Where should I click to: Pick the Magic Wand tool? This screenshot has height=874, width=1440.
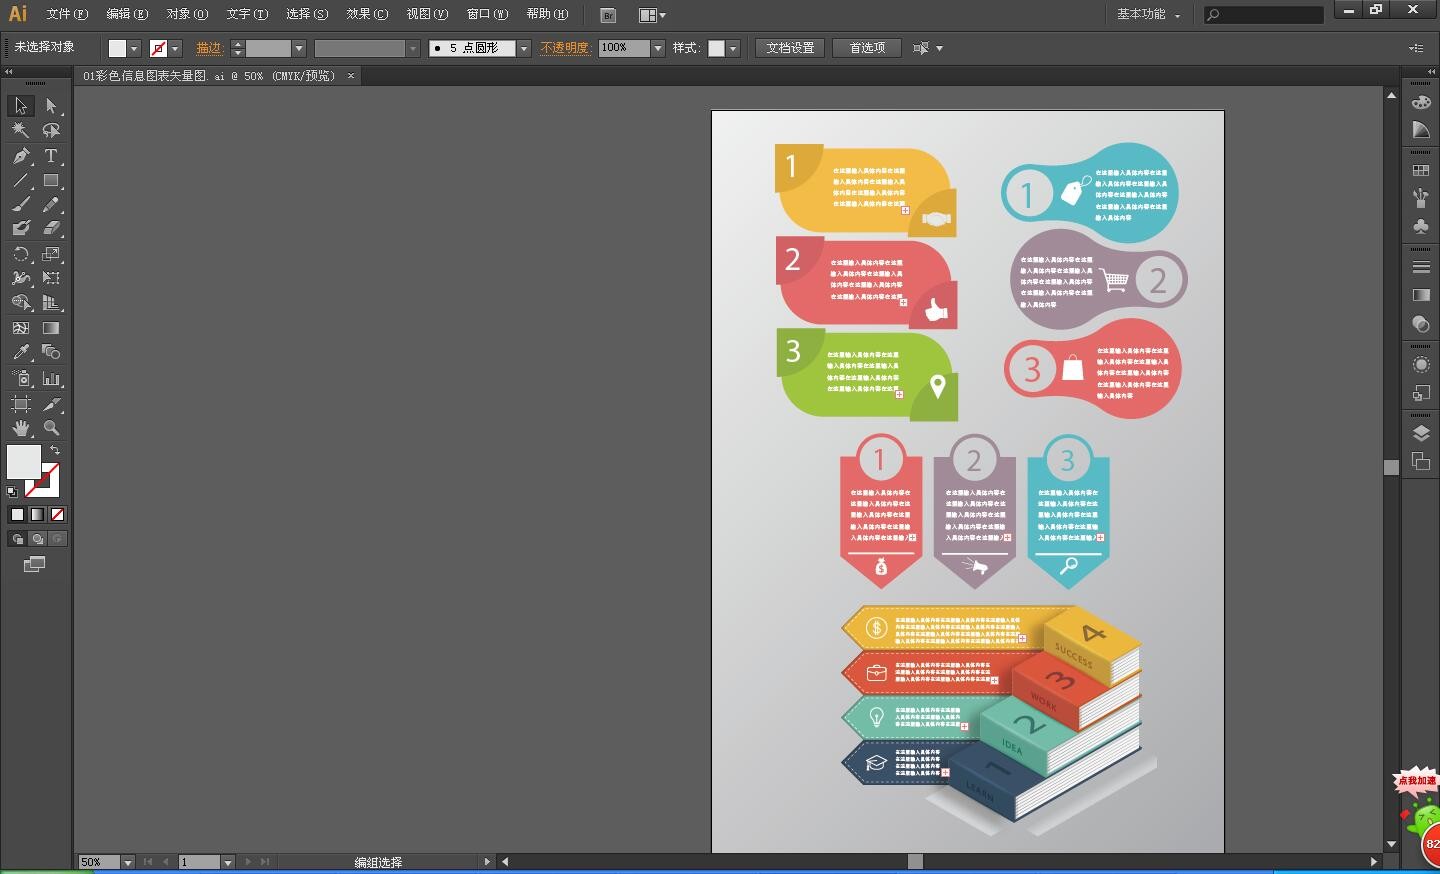point(21,130)
